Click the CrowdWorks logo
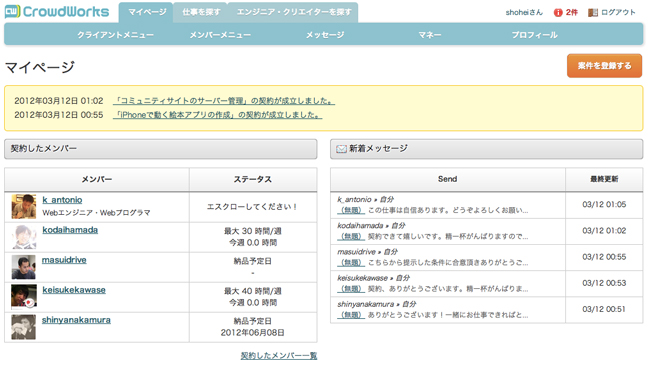This screenshot has width=650, height=369. [57, 12]
